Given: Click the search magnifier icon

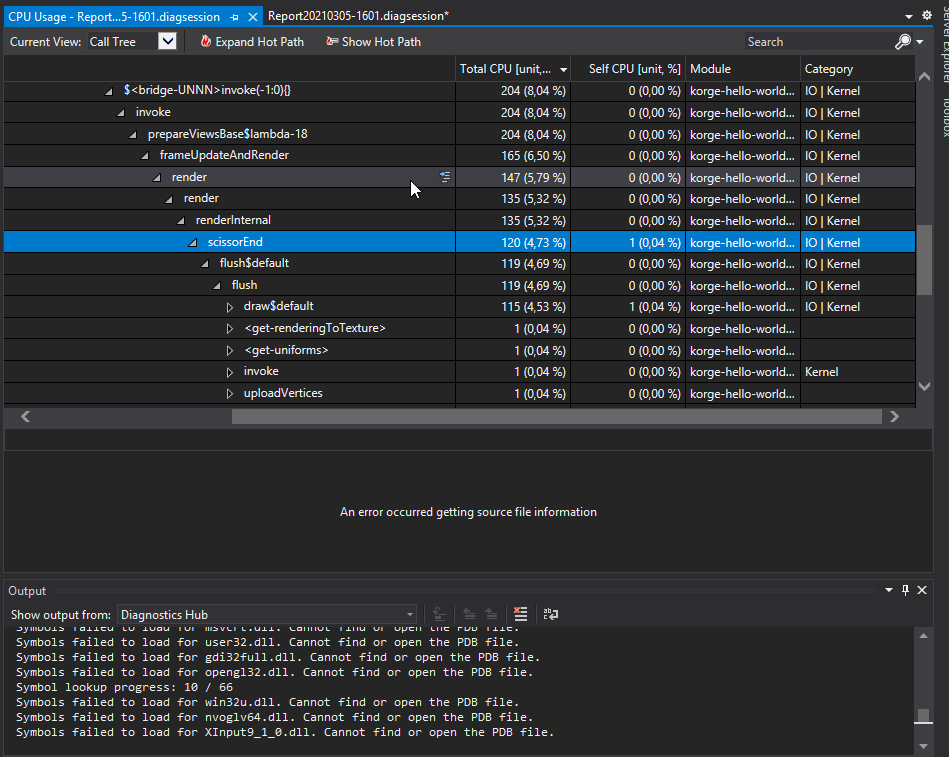Looking at the screenshot, I should (903, 42).
